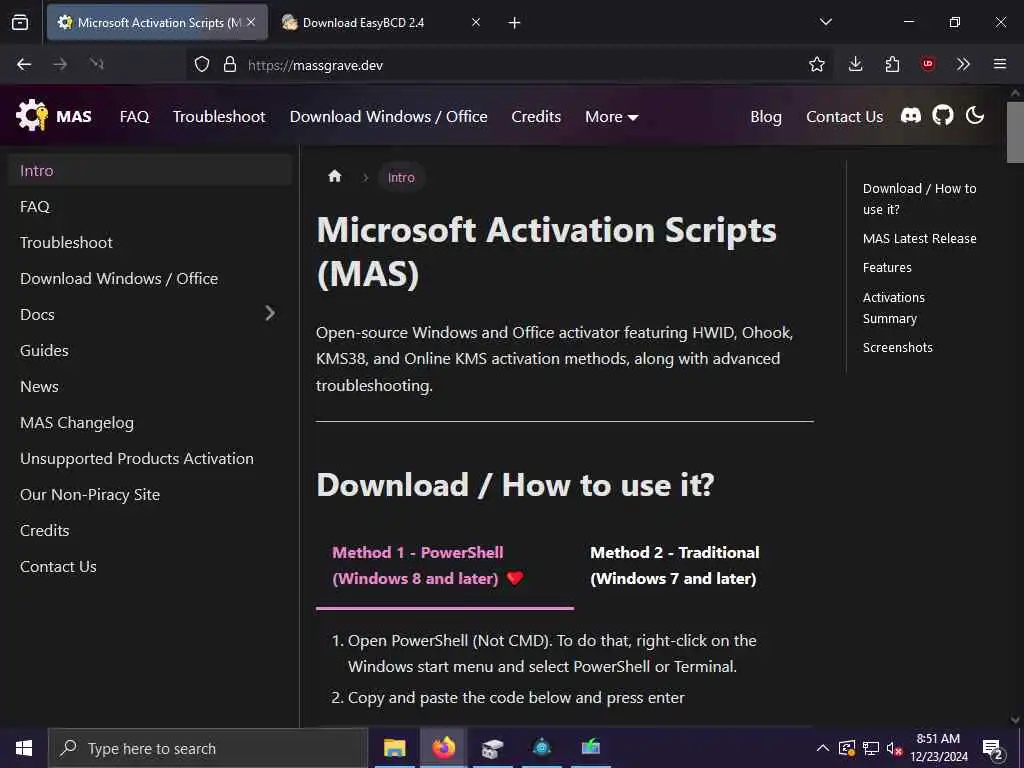Open the notification center icon
This screenshot has width=1024, height=768.
click(x=993, y=748)
